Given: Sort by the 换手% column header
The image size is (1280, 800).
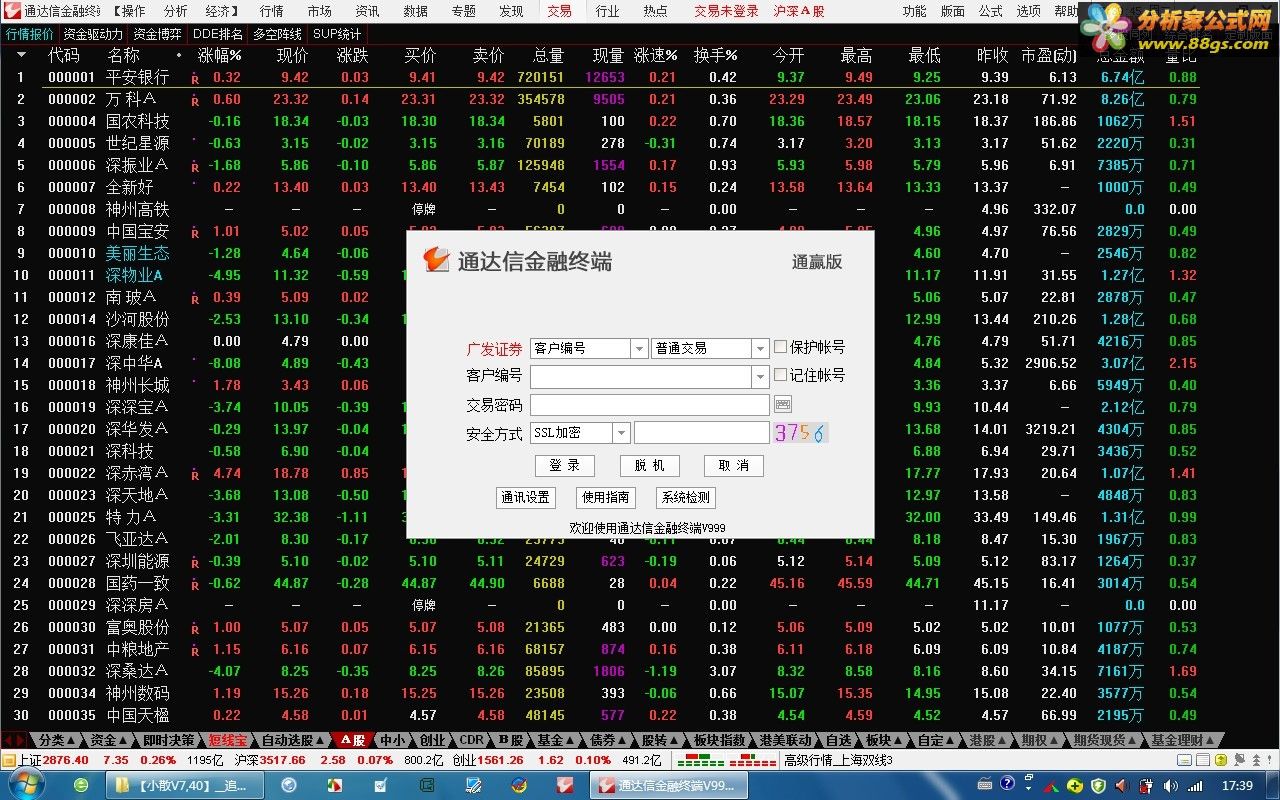Looking at the screenshot, I should click(x=716, y=56).
